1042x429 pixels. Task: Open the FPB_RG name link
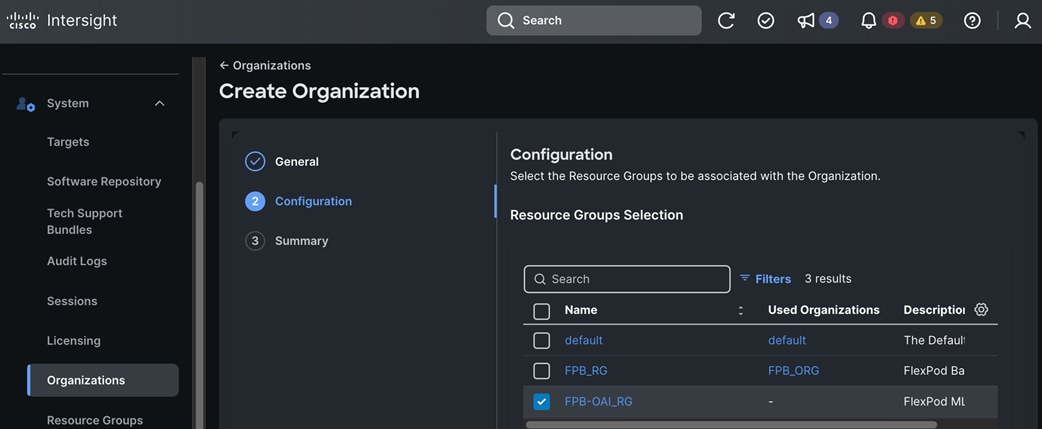[586, 371]
